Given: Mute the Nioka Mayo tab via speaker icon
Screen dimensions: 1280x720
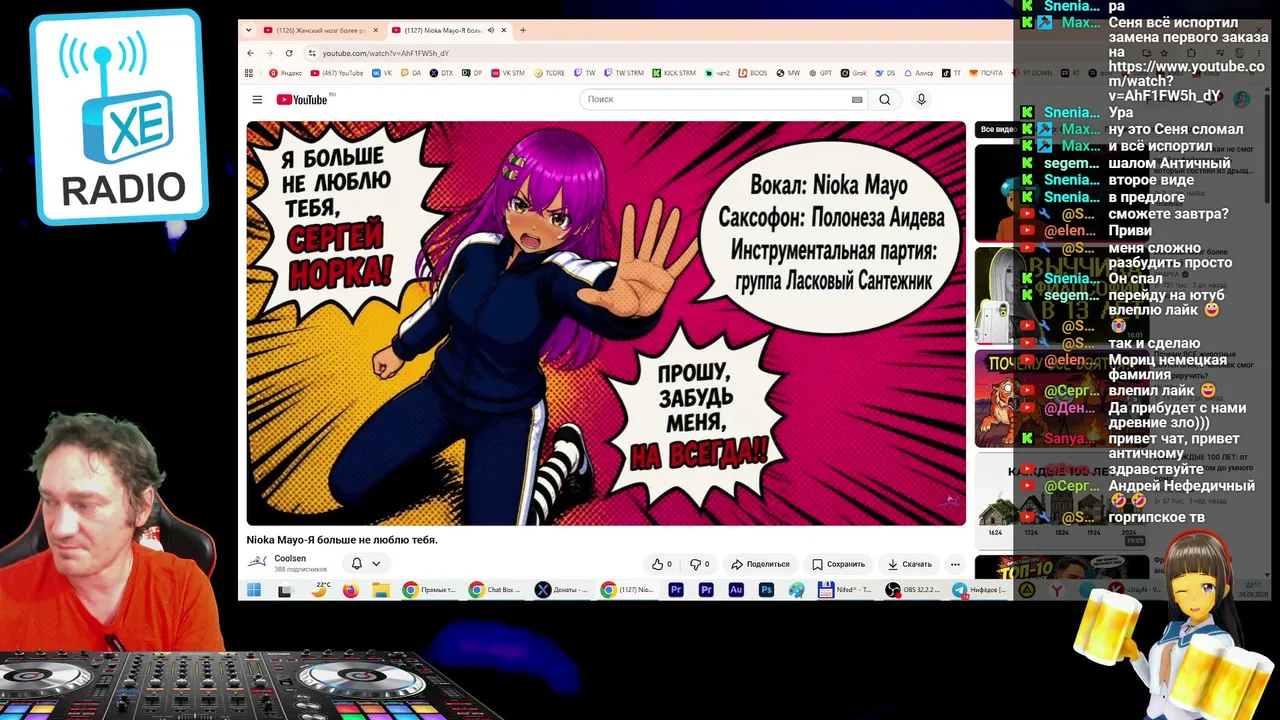Looking at the screenshot, I should click(x=490, y=30).
